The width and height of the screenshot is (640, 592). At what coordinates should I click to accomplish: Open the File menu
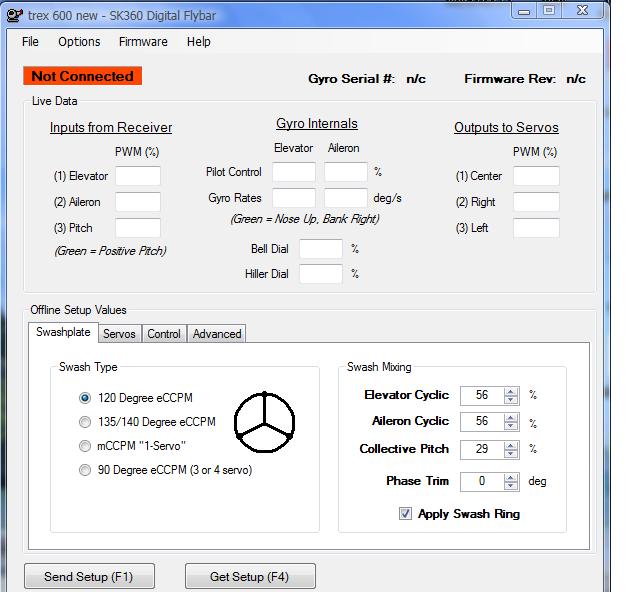[x=30, y=42]
